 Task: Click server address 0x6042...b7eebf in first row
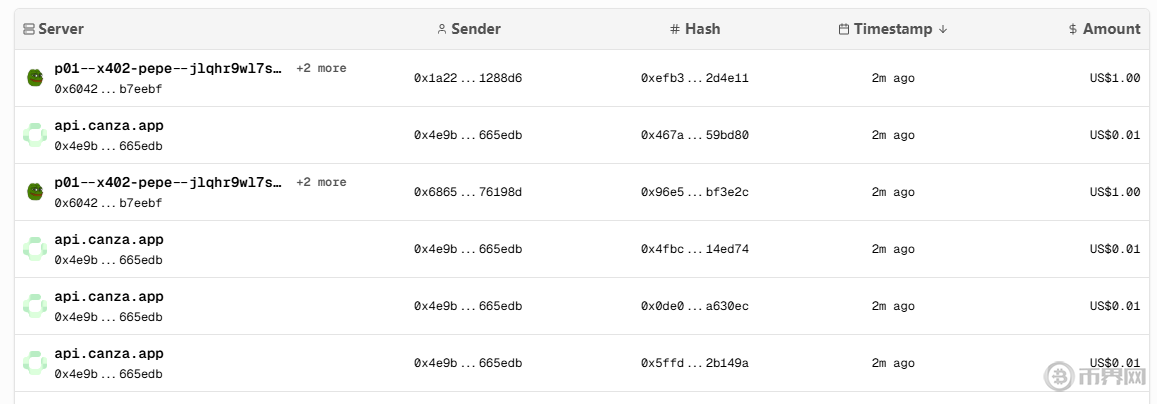(x=108, y=89)
